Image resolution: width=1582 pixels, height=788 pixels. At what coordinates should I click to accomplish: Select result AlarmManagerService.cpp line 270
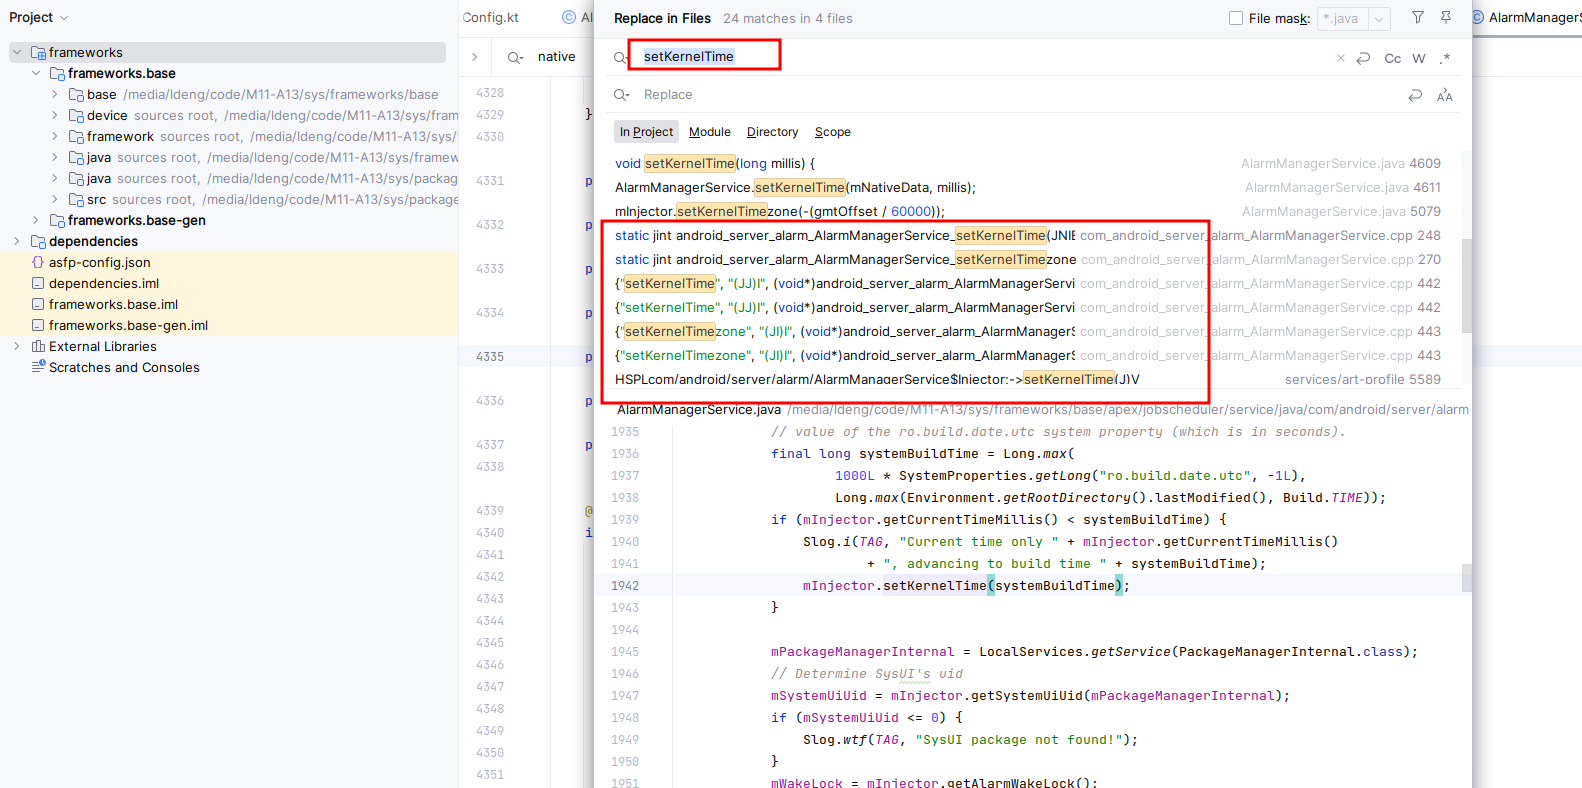point(1028,259)
